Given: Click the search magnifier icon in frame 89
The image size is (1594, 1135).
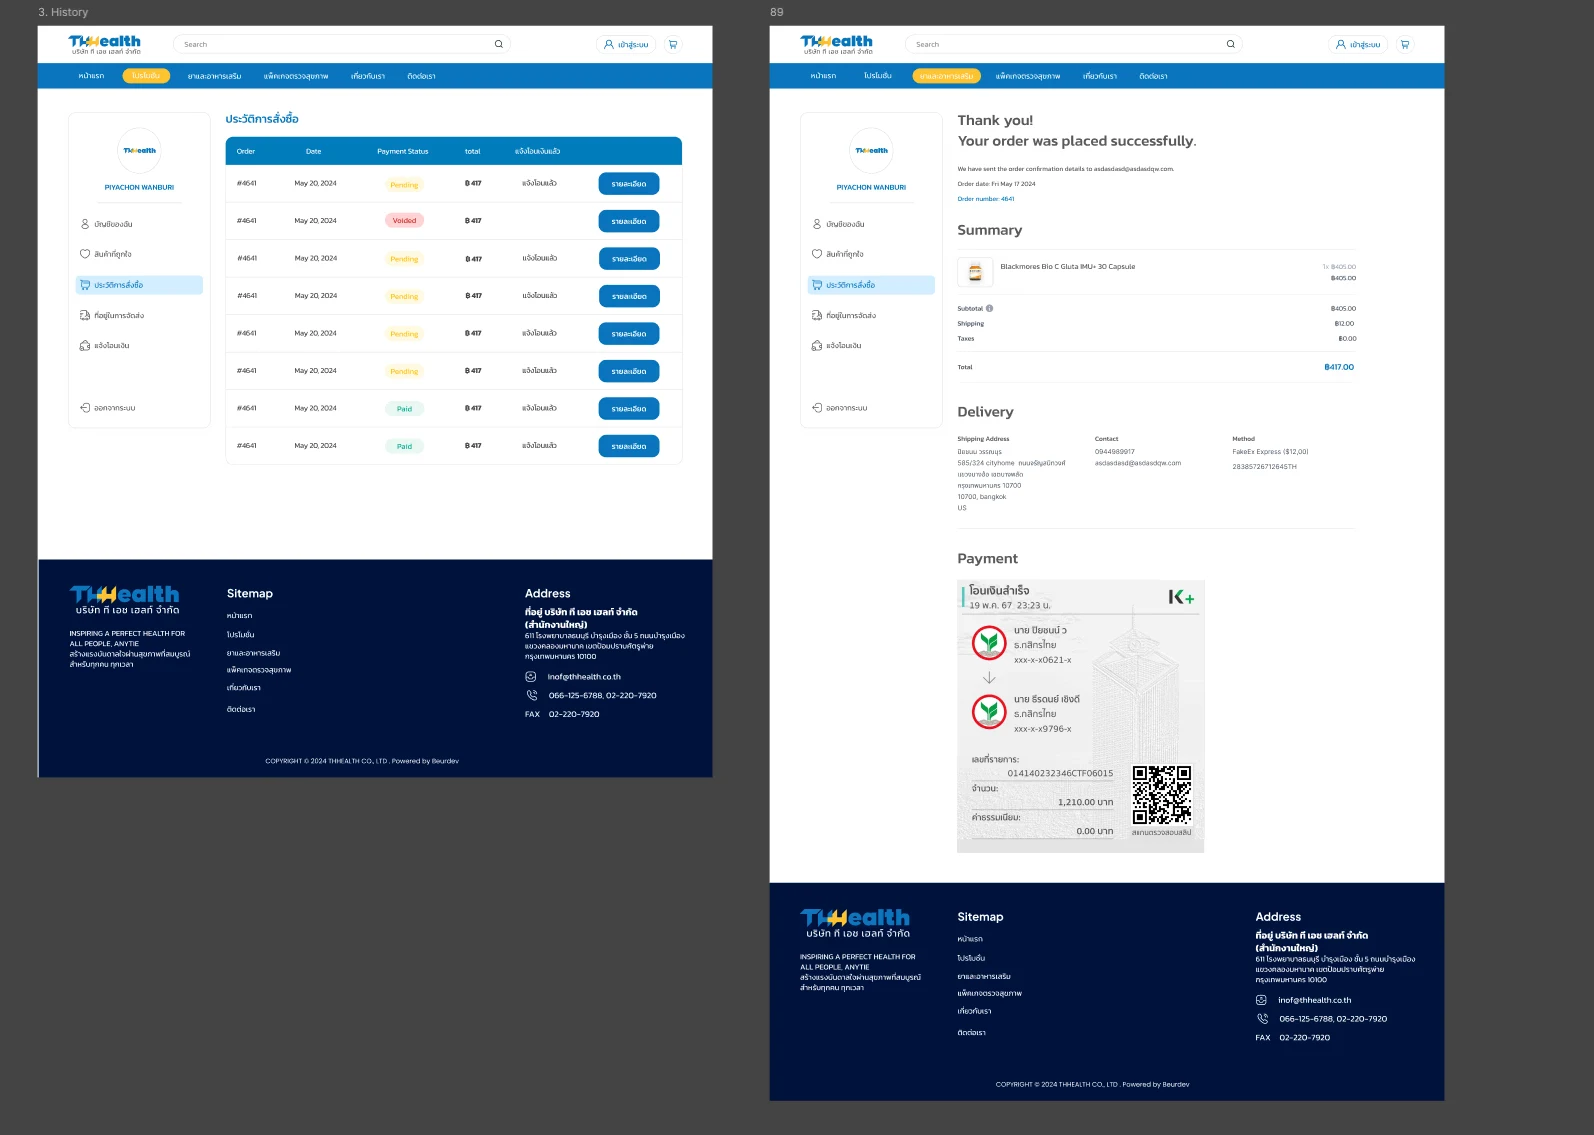Looking at the screenshot, I should [x=1230, y=44].
